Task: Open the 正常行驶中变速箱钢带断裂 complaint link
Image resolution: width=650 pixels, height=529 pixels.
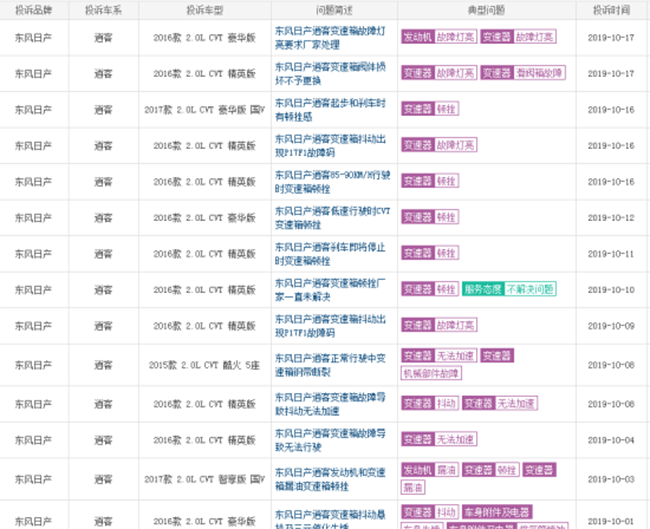Action: click(x=330, y=365)
